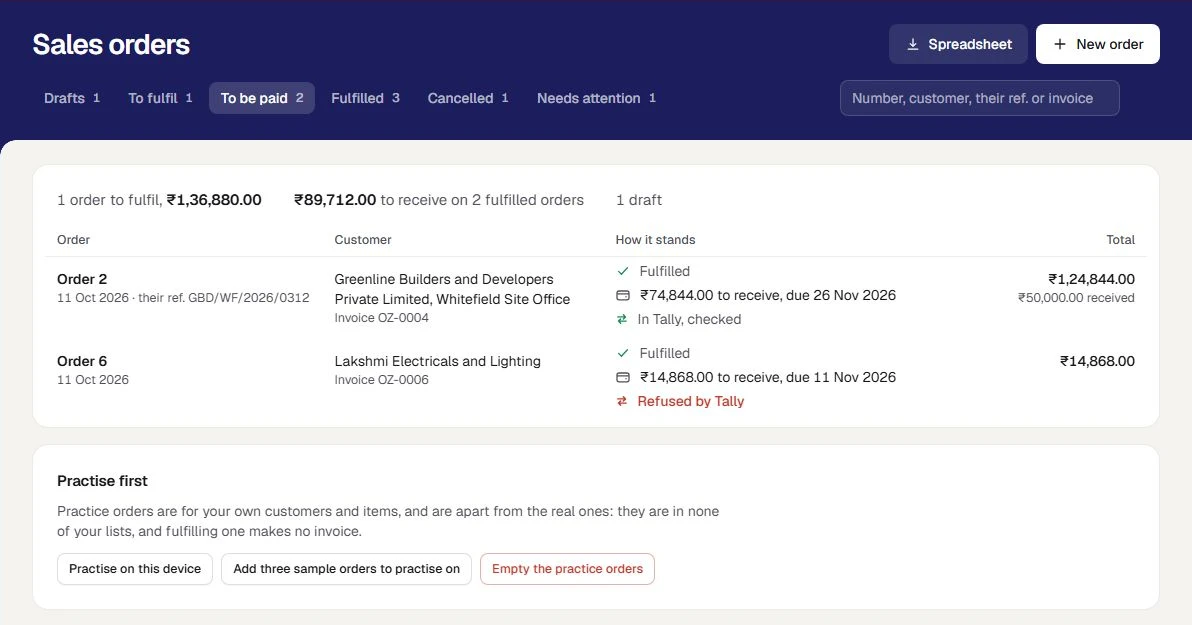
Task: Click the payment card icon for Order 6
Action: click(623, 377)
